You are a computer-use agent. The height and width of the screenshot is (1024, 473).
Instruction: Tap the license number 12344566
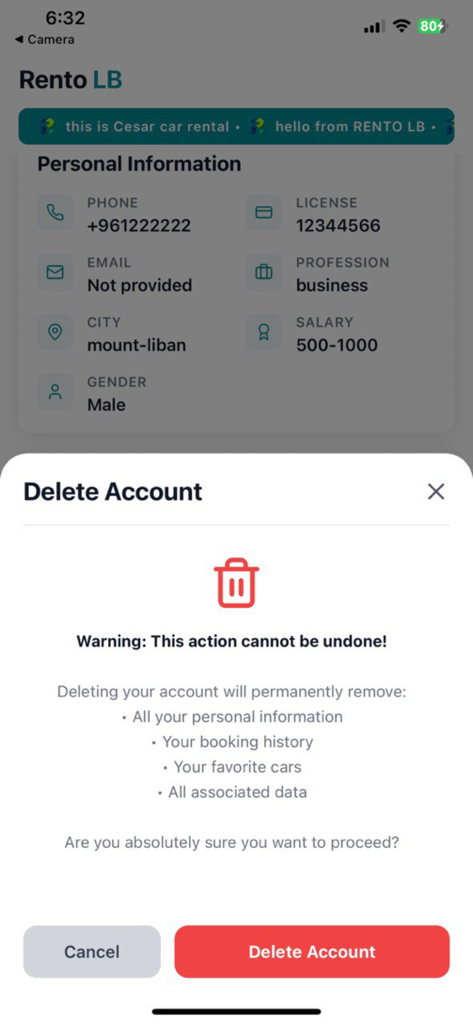[338, 226]
